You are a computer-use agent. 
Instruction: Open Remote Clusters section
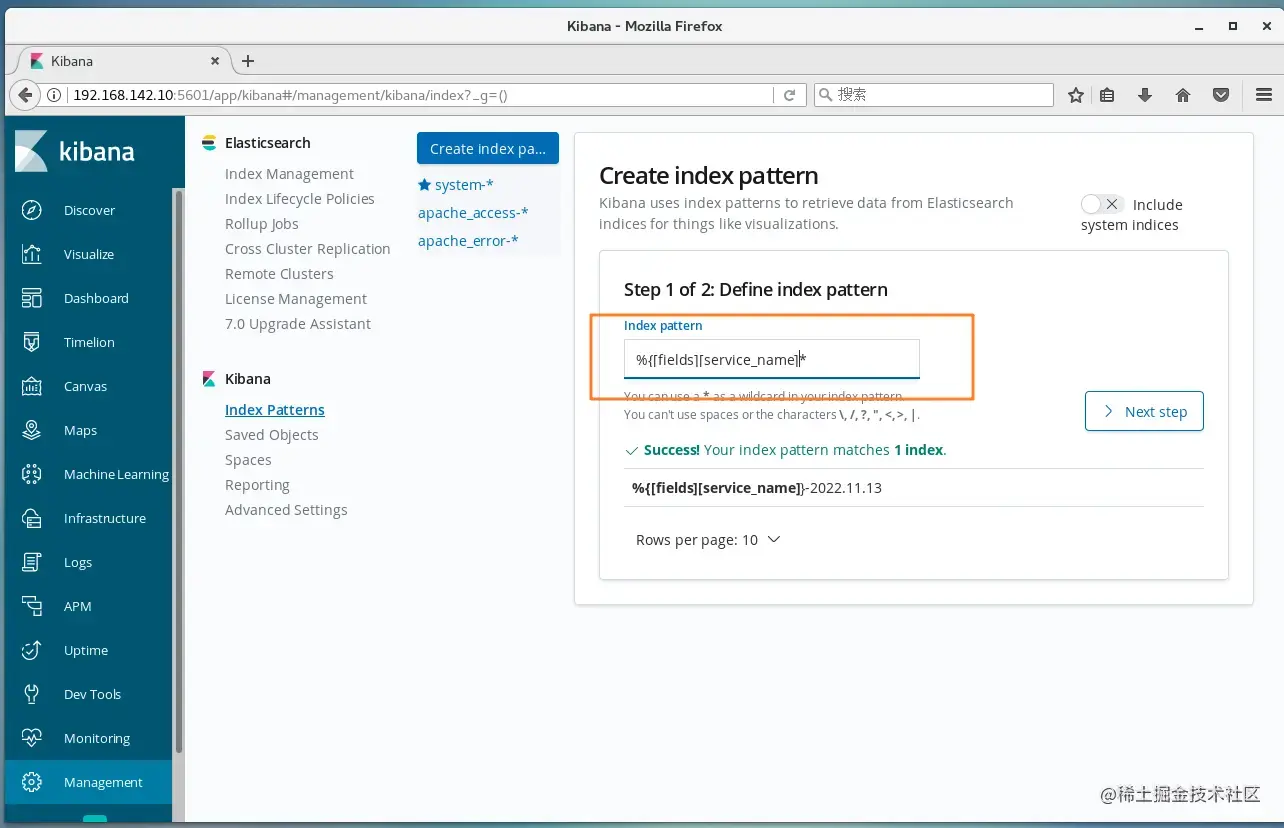tap(279, 274)
